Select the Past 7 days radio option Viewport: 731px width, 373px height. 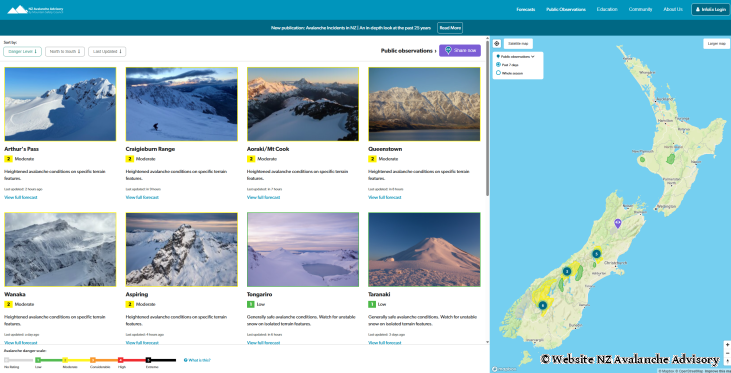pyautogui.click(x=498, y=65)
